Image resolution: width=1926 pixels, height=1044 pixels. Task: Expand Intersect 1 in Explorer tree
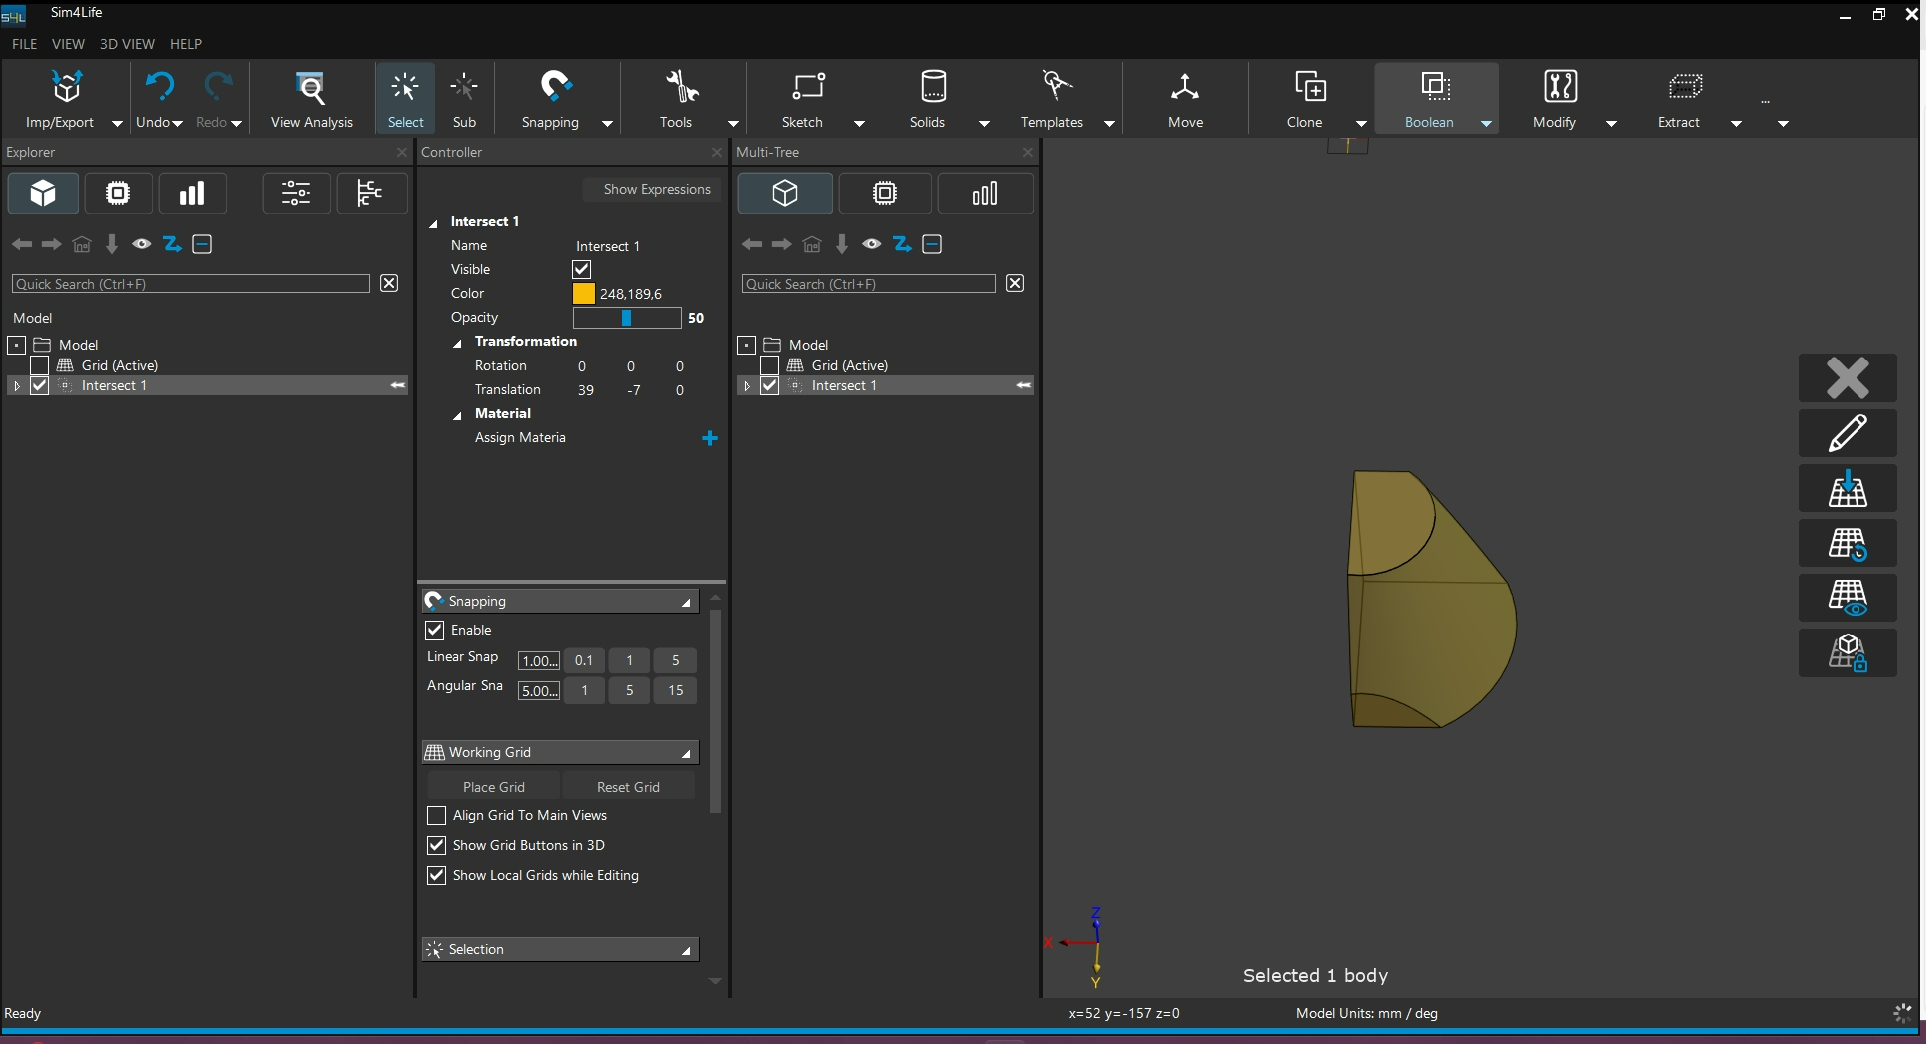[16, 386]
